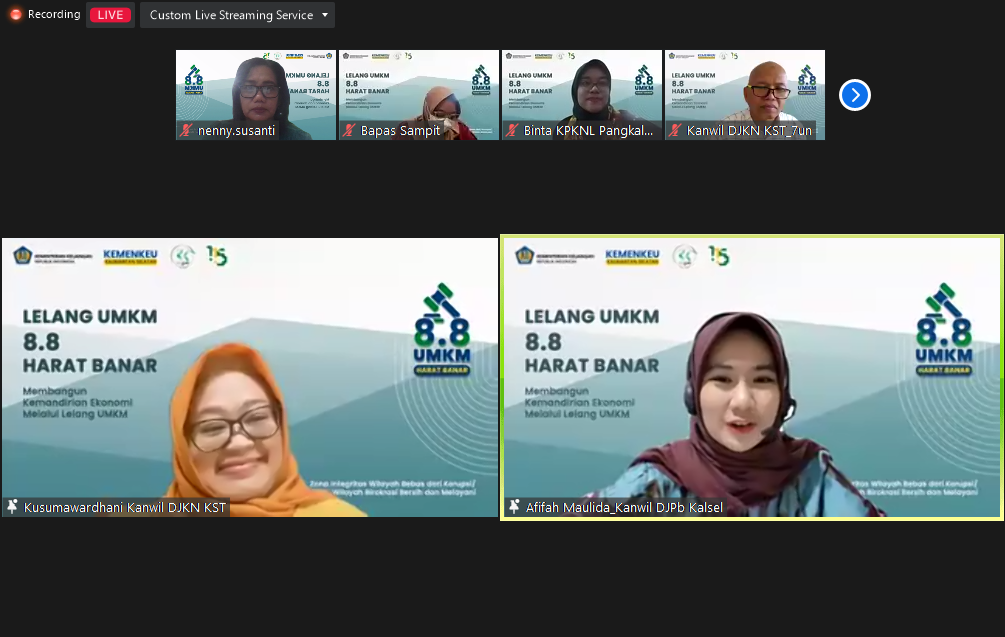
Task: Select Kanwil DJKN KST_7un's video thumbnail
Action: [744, 90]
